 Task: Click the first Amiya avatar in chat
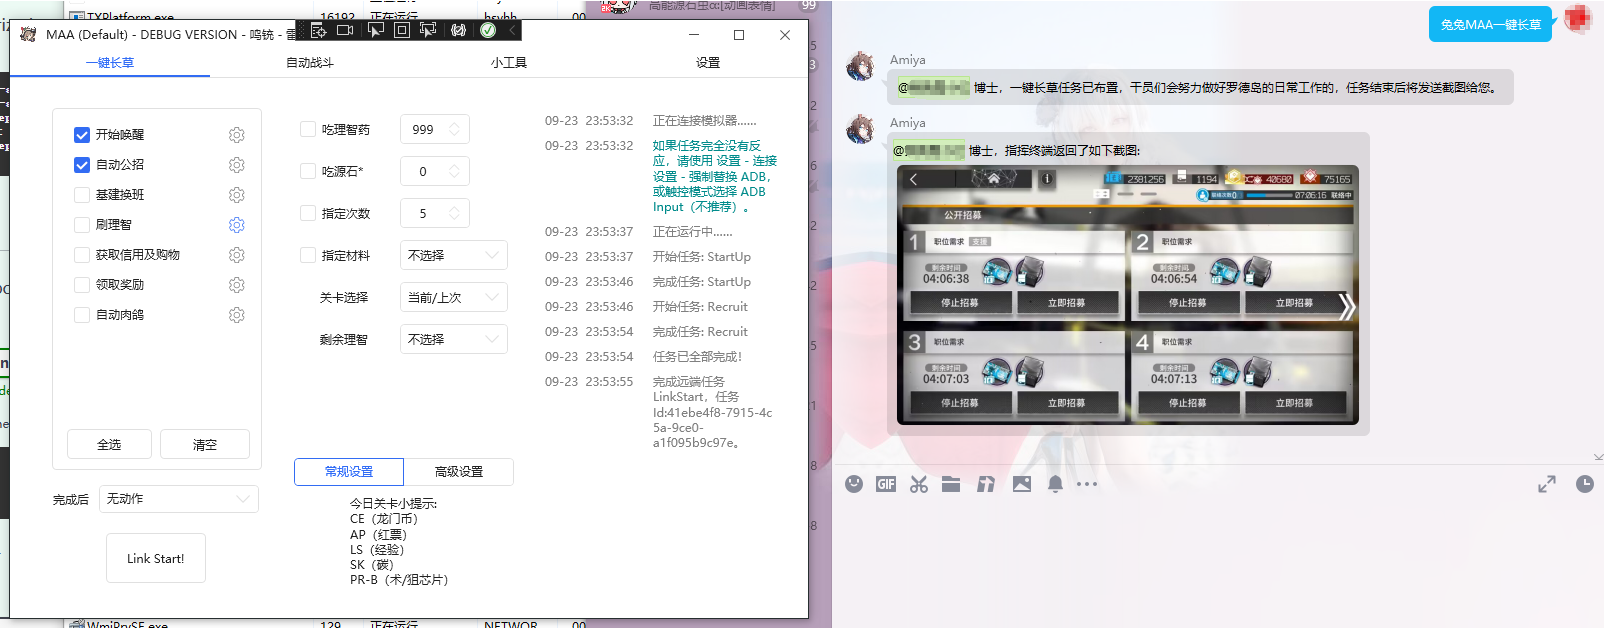pos(860,67)
